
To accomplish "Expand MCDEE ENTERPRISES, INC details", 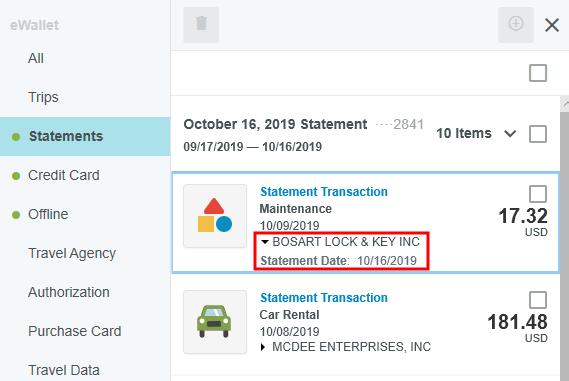I will point(263,347).
